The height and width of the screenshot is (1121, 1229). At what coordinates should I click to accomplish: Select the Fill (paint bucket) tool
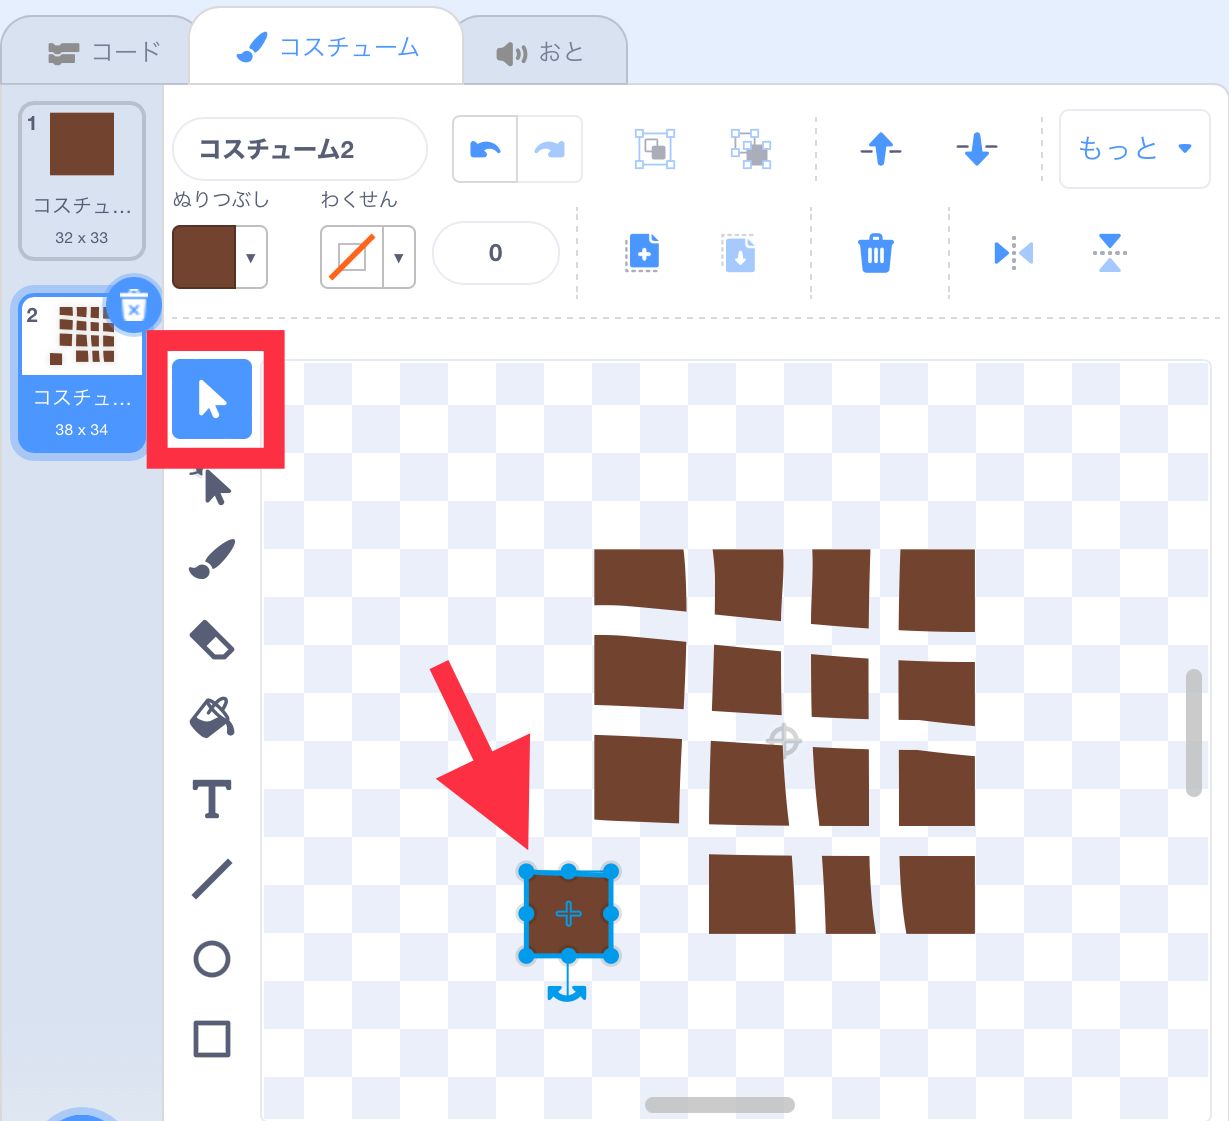(x=212, y=718)
